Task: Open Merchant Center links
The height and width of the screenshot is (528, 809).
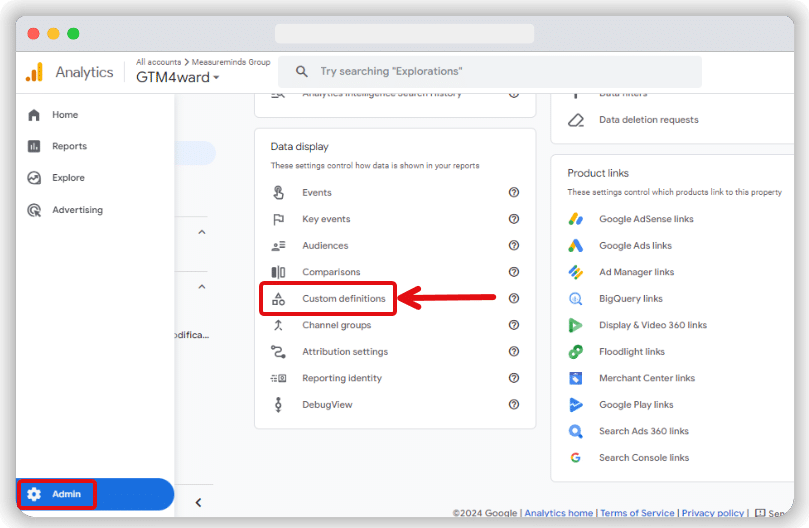Action: coord(647,378)
